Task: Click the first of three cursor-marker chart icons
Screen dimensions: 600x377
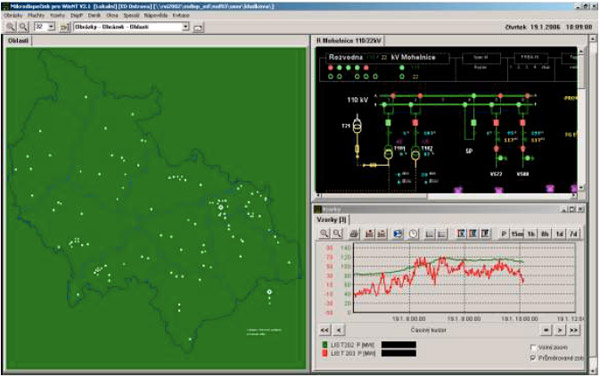Action: 461,233
